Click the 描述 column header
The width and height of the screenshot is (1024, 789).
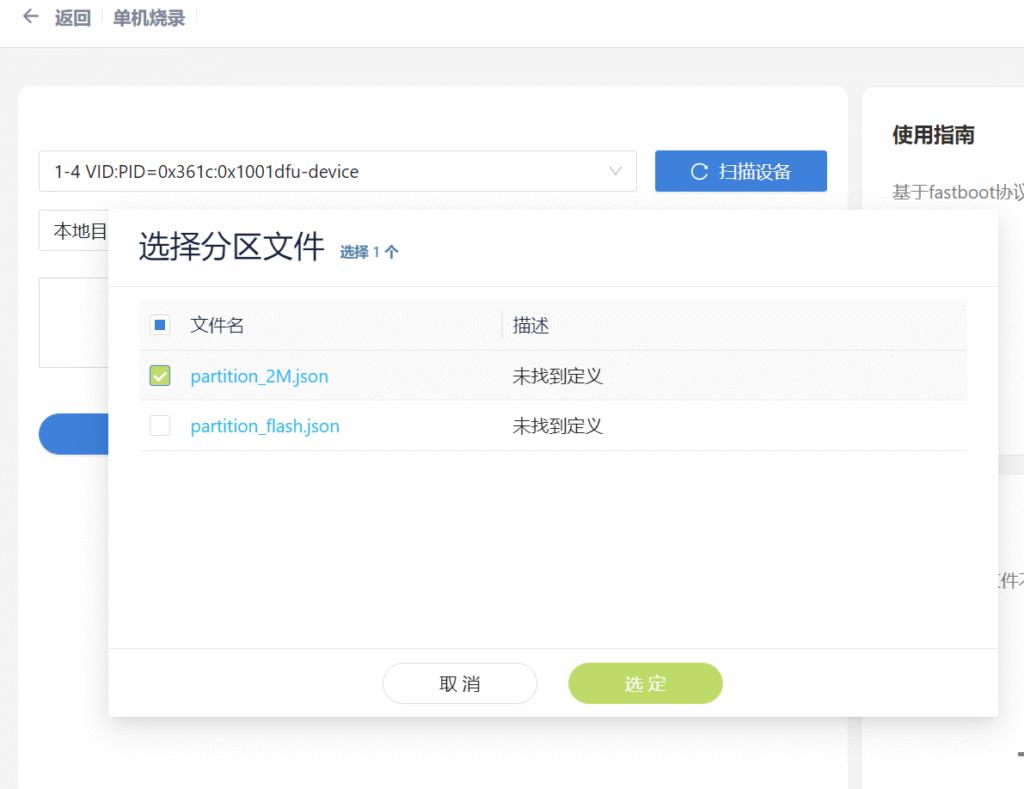[x=531, y=325]
